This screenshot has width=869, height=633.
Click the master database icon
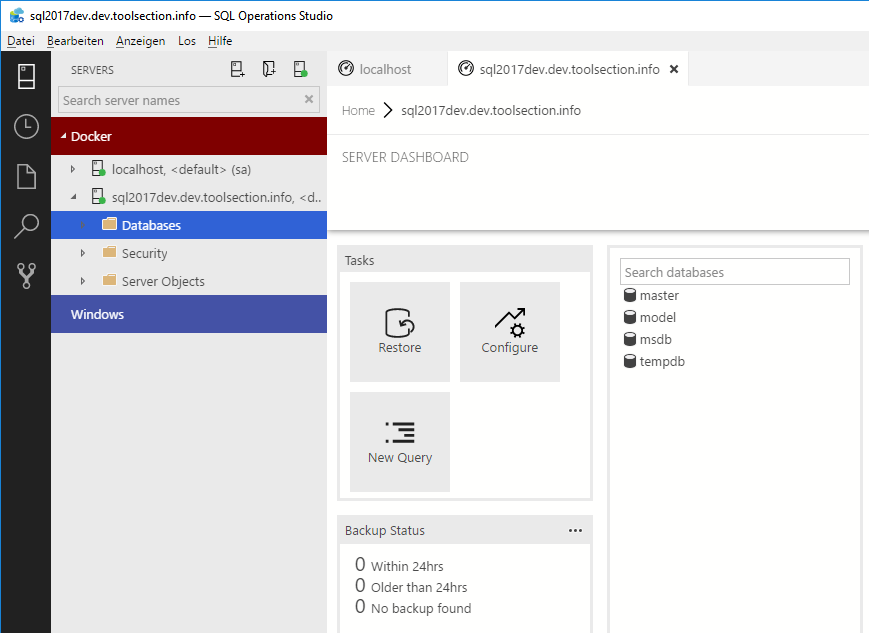[x=630, y=295]
